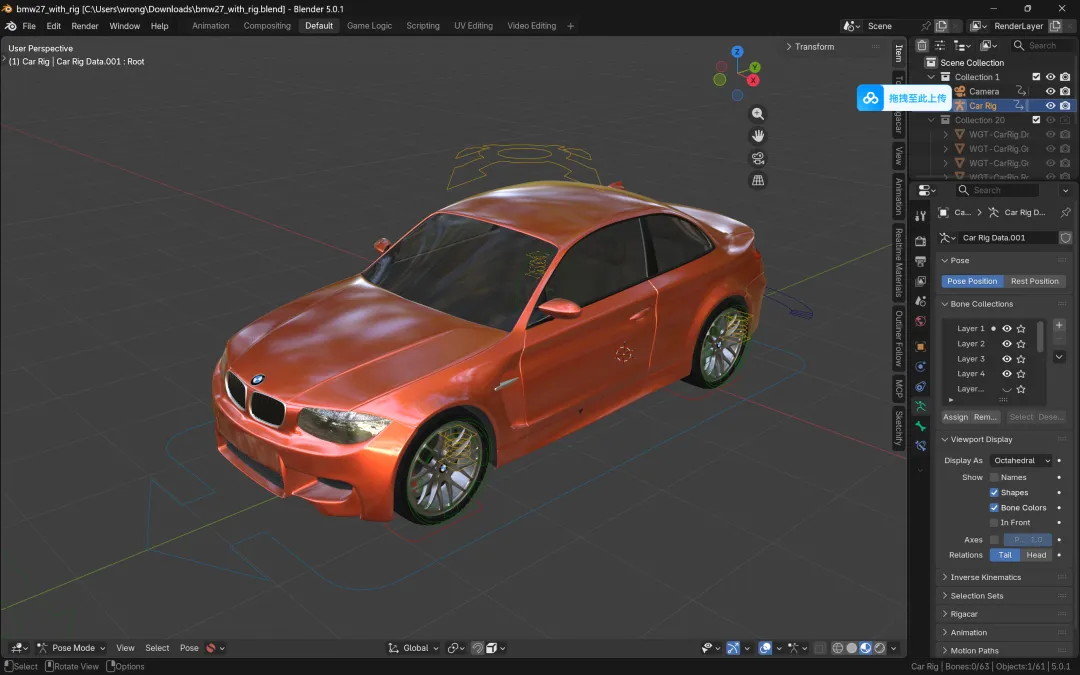This screenshot has height=675, width=1080.
Task: Click the Blender logo in the menu bar
Action: (x=10, y=26)
